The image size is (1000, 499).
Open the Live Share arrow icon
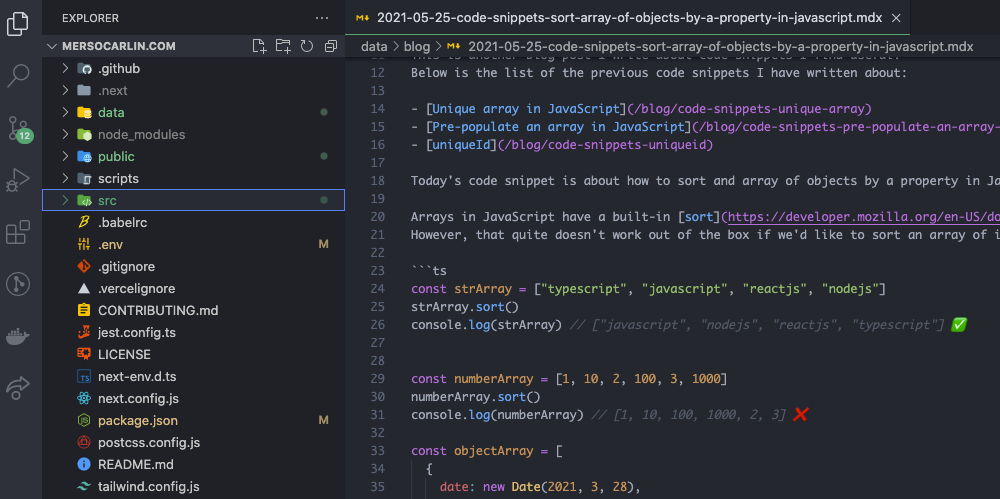18,388
